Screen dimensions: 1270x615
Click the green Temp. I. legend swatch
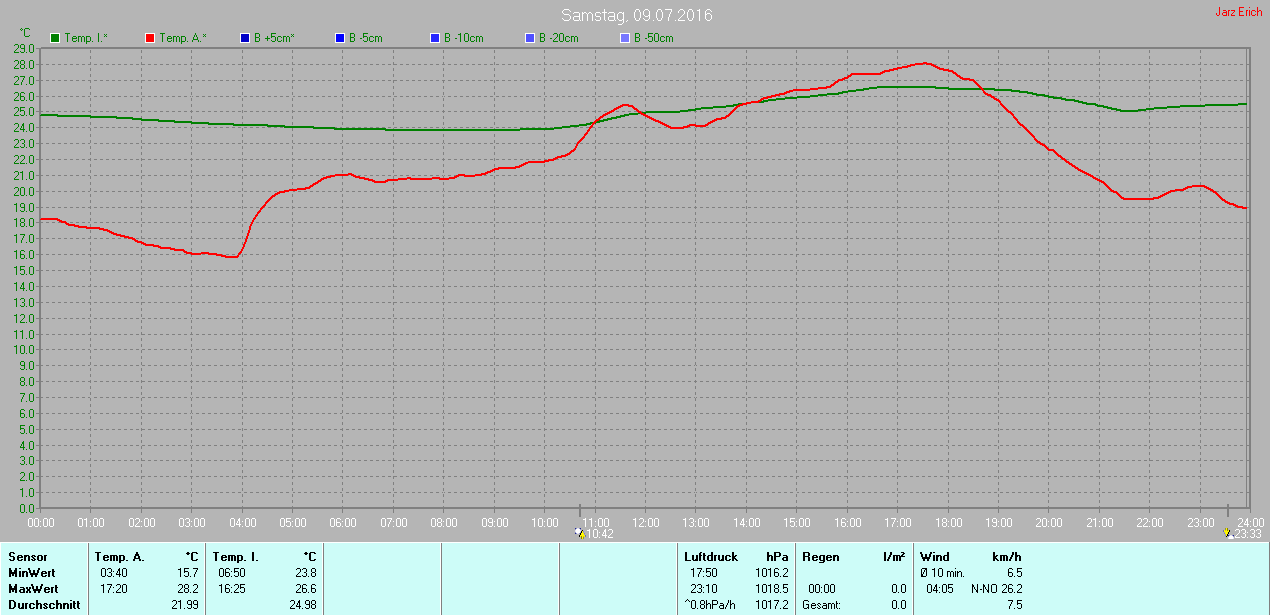pyautogui.click(x=55, y=38)
